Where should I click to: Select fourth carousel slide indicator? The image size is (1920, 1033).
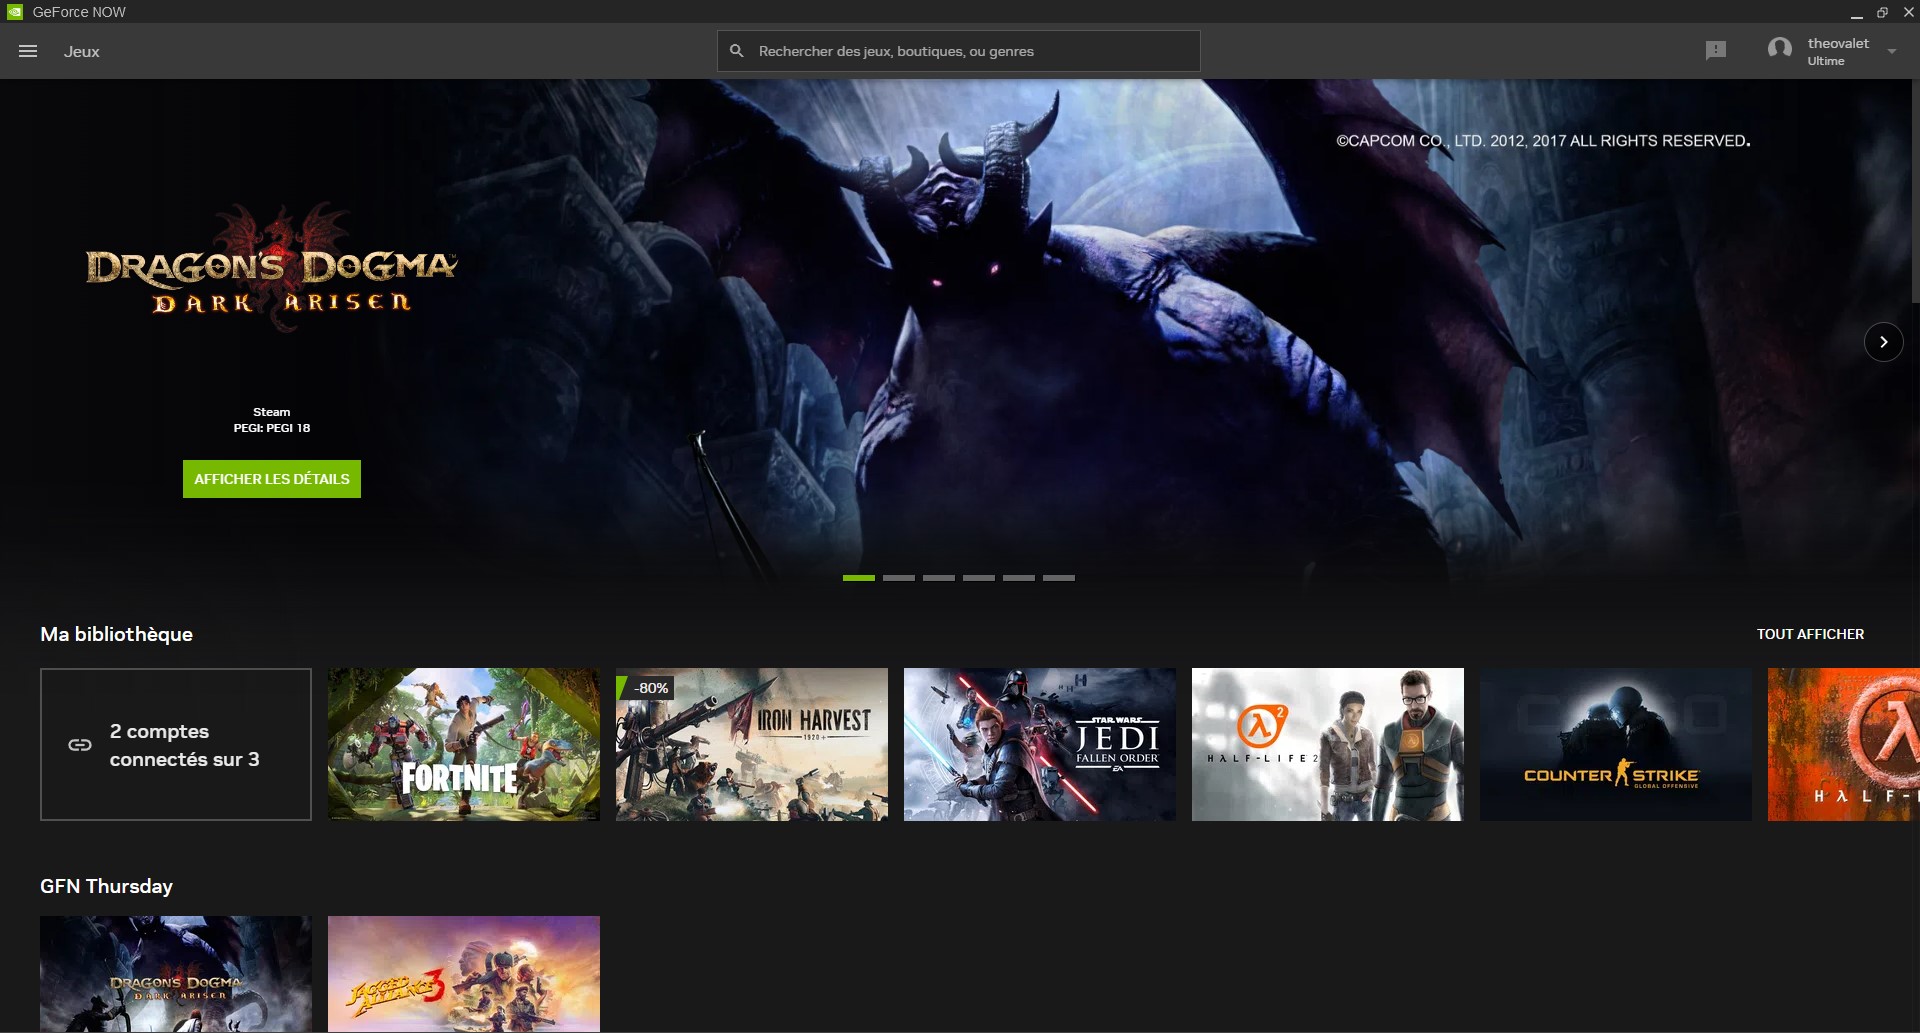pos(979,578)
